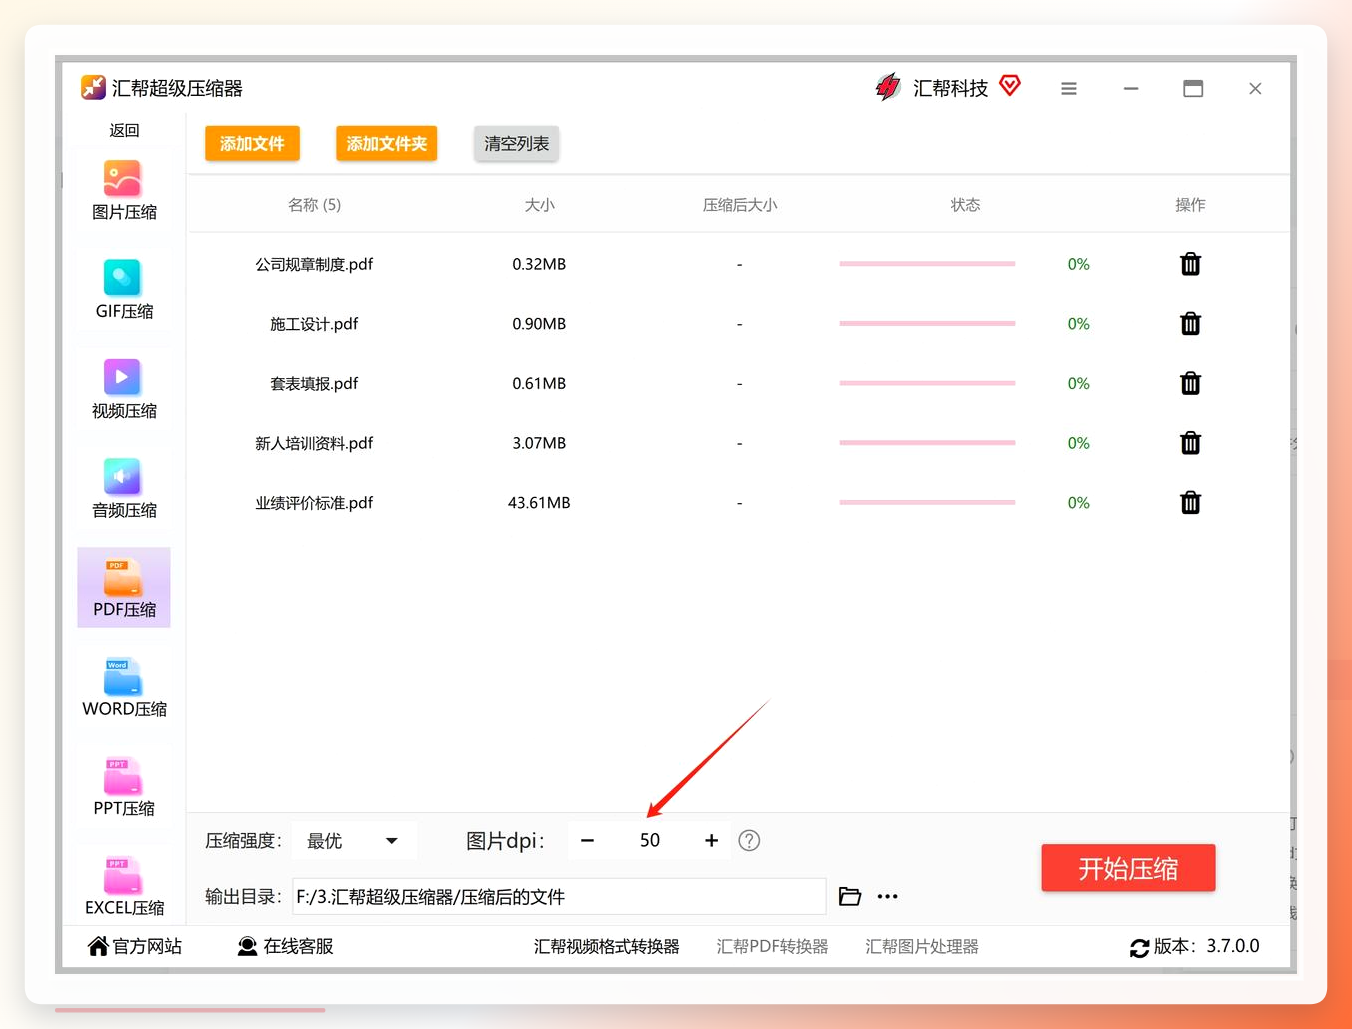Select the file name 业绩评价标准.pdf
1352x1029 pixels.
click(314, 503)
